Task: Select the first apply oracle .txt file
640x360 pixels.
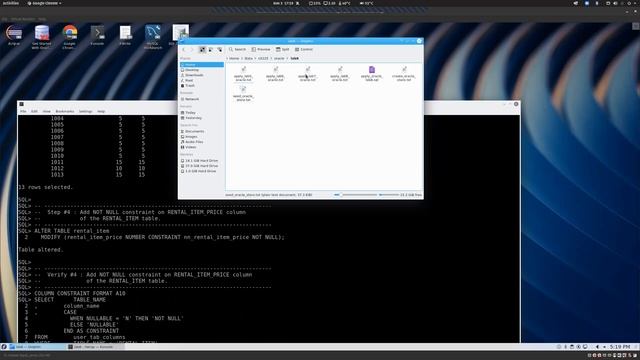Action: [x=243, y=74]
